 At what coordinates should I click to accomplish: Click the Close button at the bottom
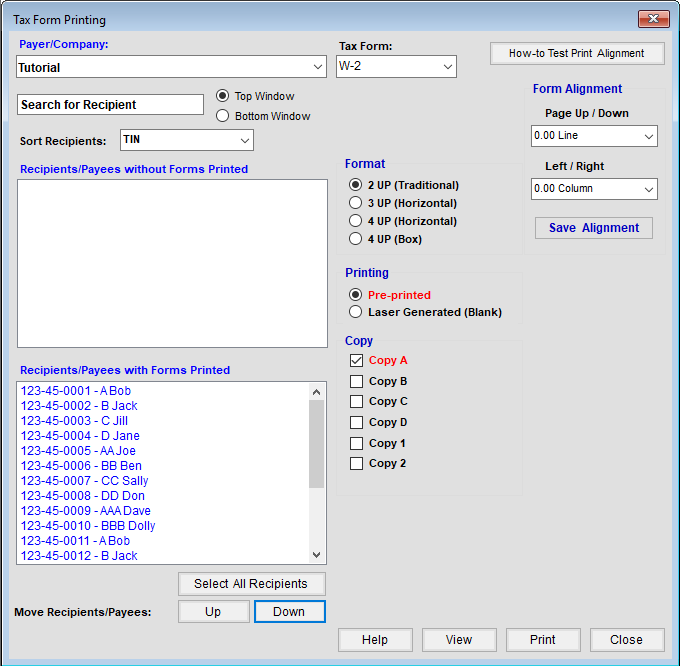coord(627,640)
